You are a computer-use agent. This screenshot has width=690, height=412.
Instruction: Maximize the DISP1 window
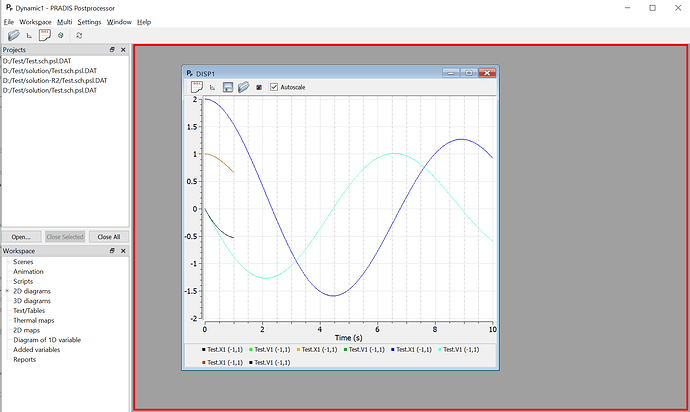(x=469, y=73)
